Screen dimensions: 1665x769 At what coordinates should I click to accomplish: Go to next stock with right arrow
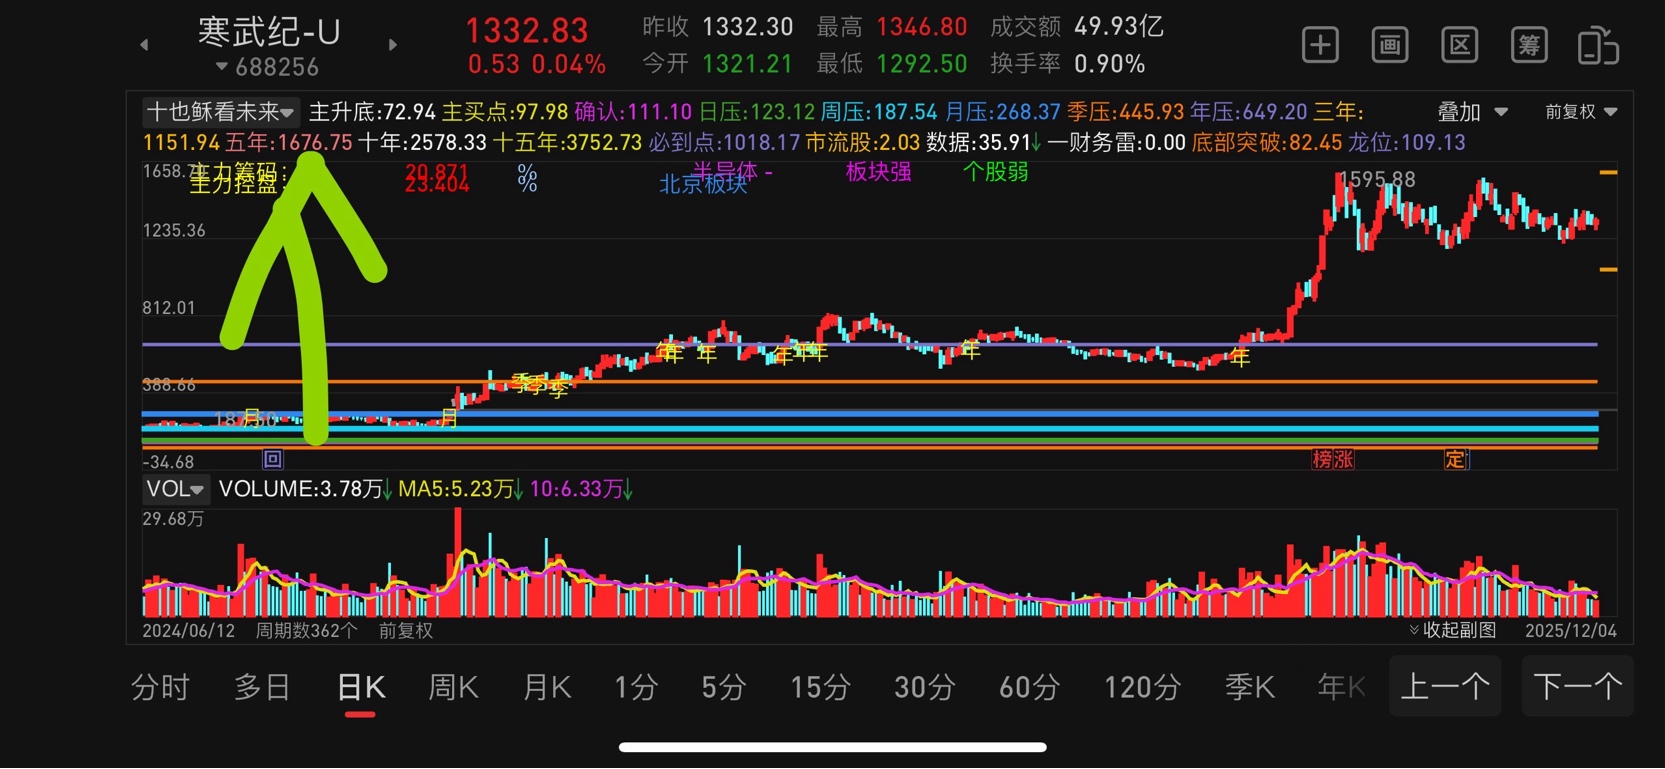click(392, 45)
